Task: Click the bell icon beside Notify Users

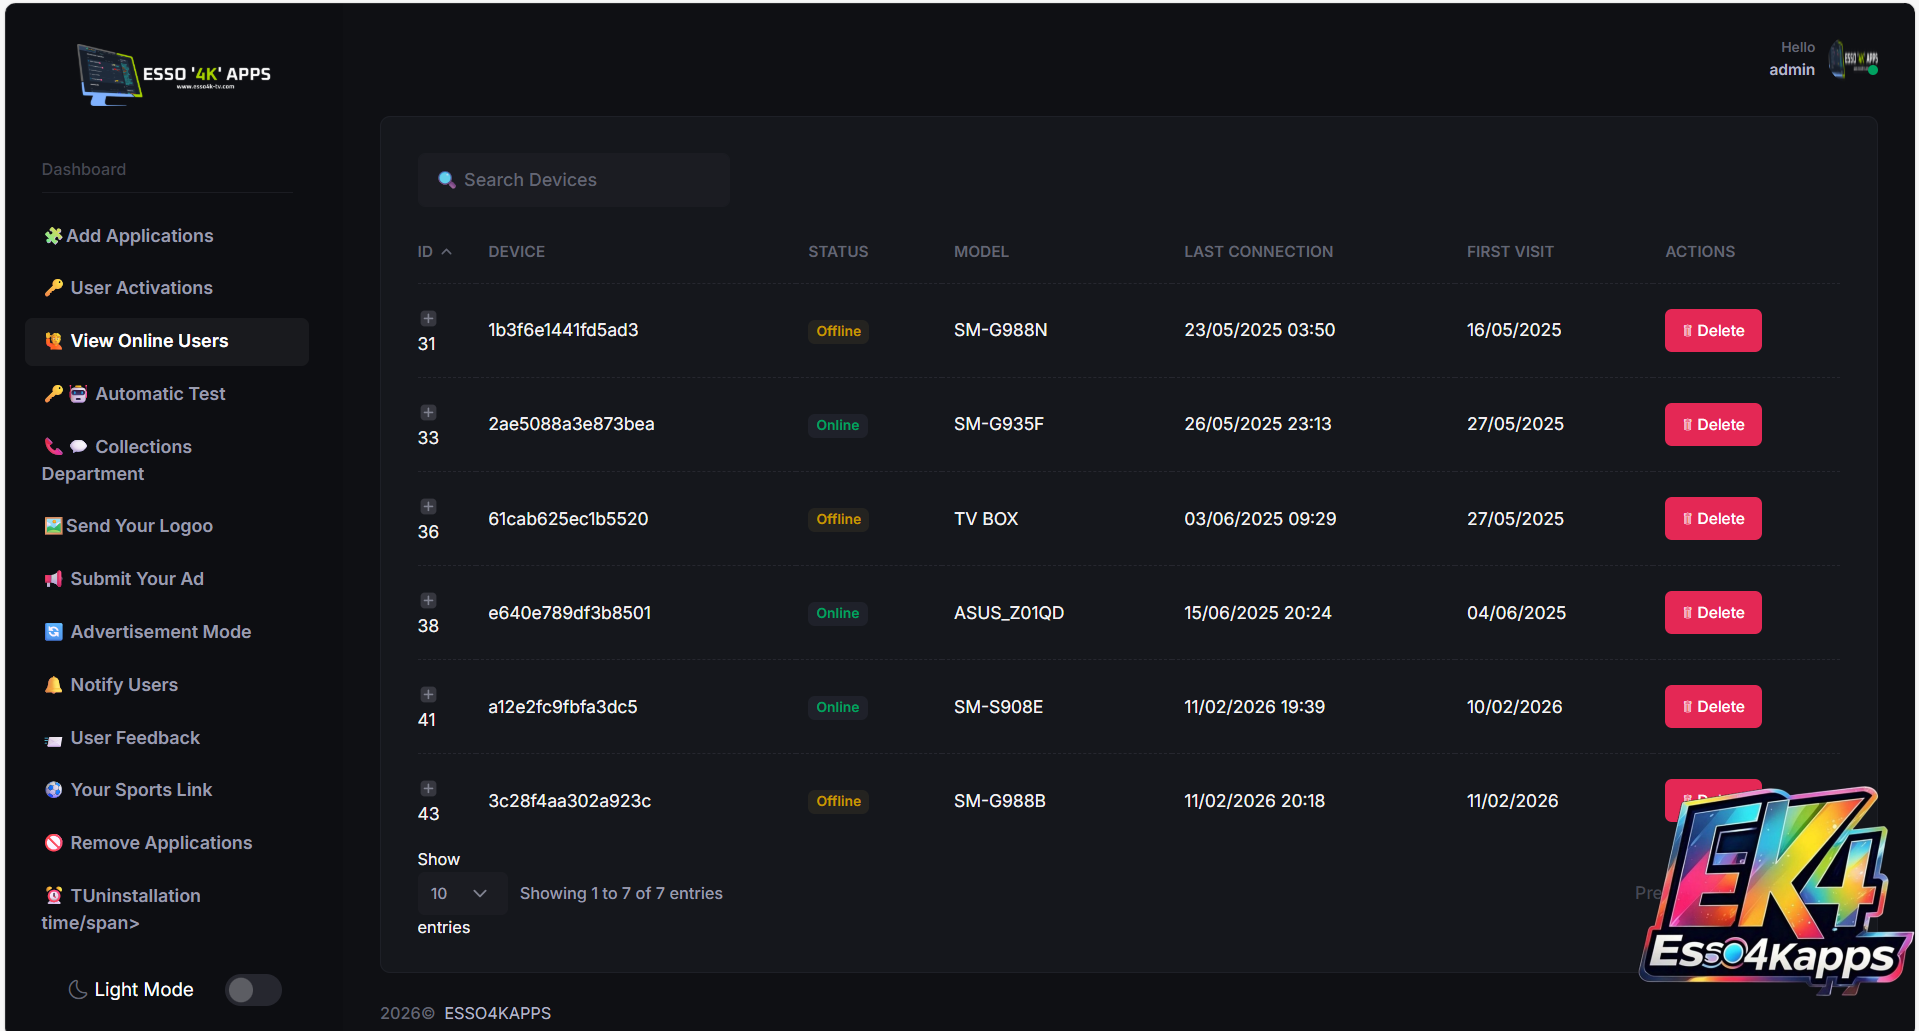Action: click(54, 685)
